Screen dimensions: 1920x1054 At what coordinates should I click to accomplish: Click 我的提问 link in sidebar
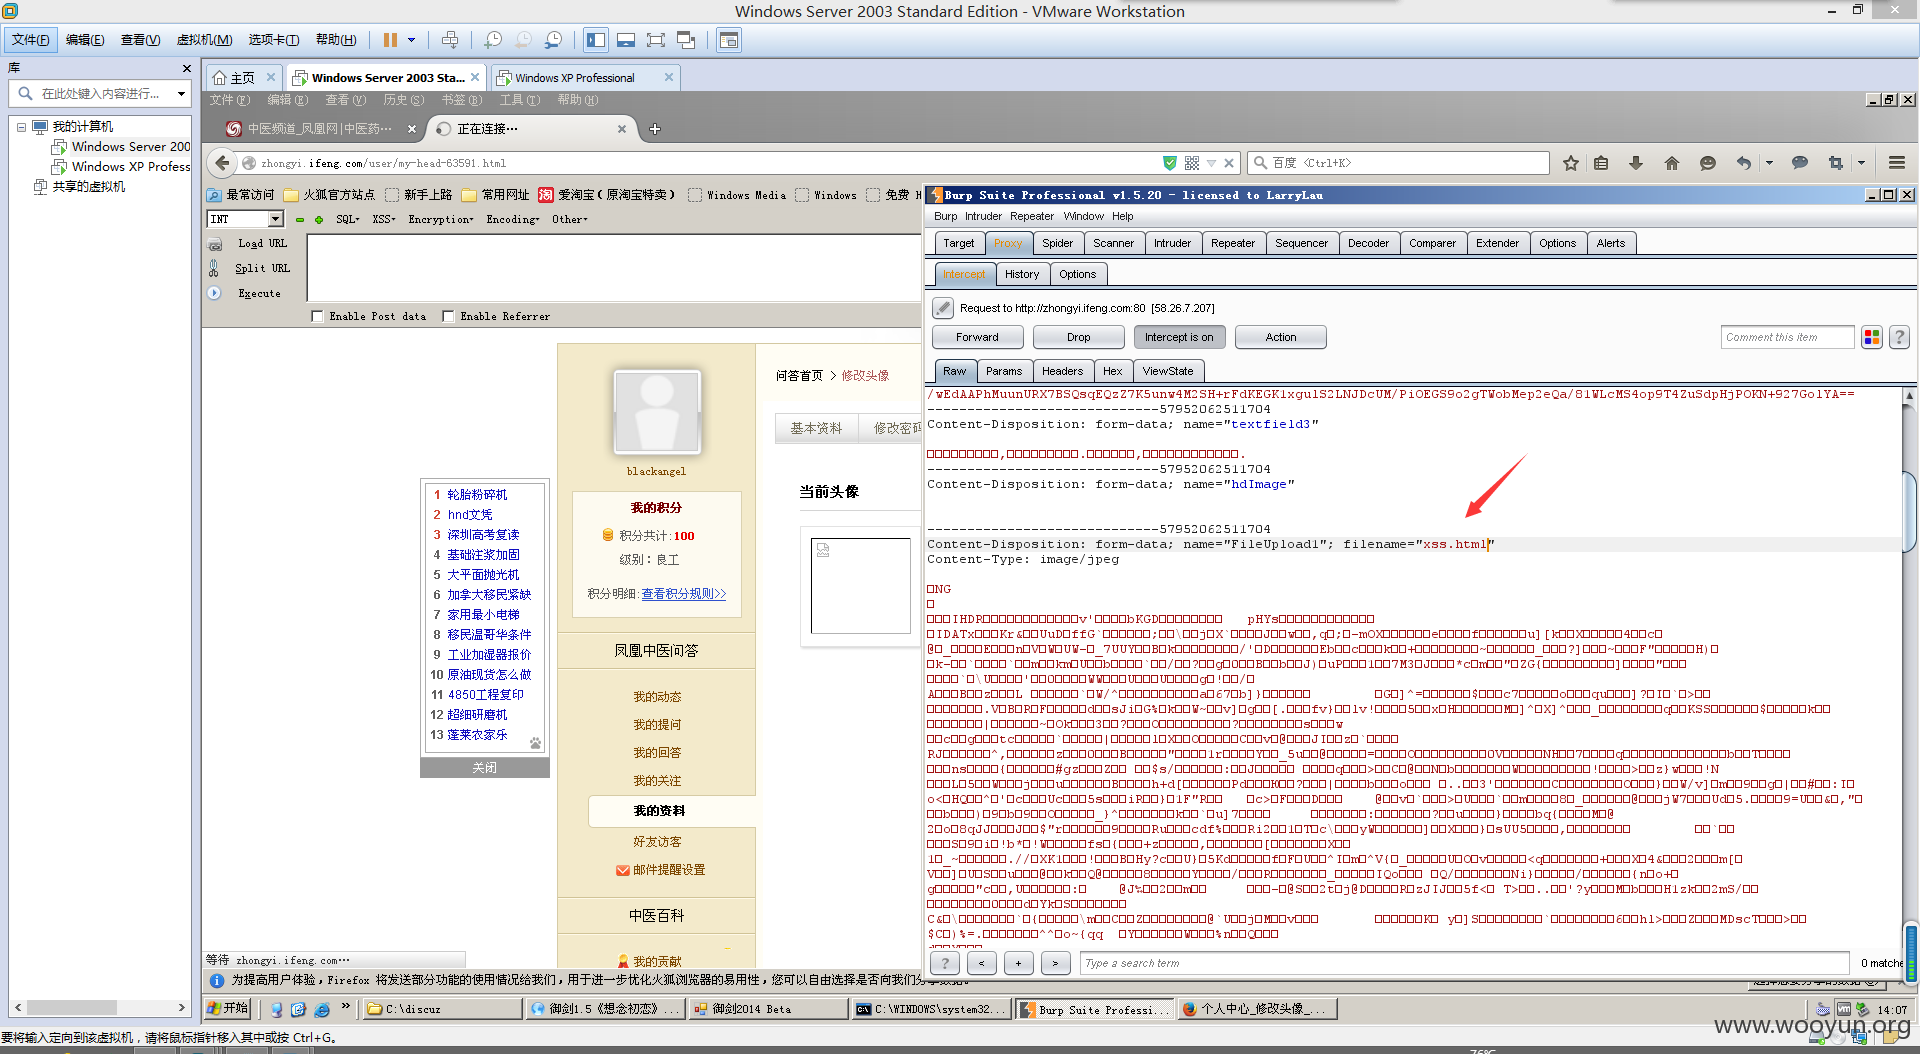click(x=657, y=725)
